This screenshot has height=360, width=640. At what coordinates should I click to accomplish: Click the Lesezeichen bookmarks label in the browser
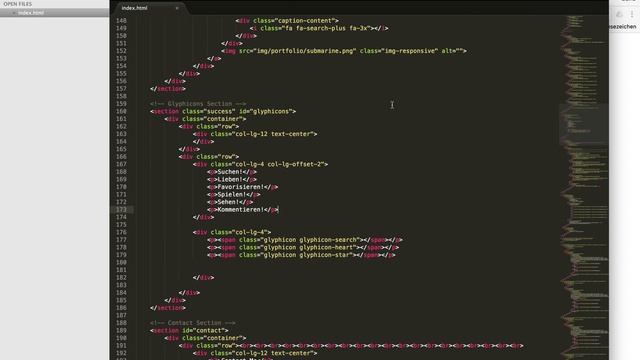(623, 27)
